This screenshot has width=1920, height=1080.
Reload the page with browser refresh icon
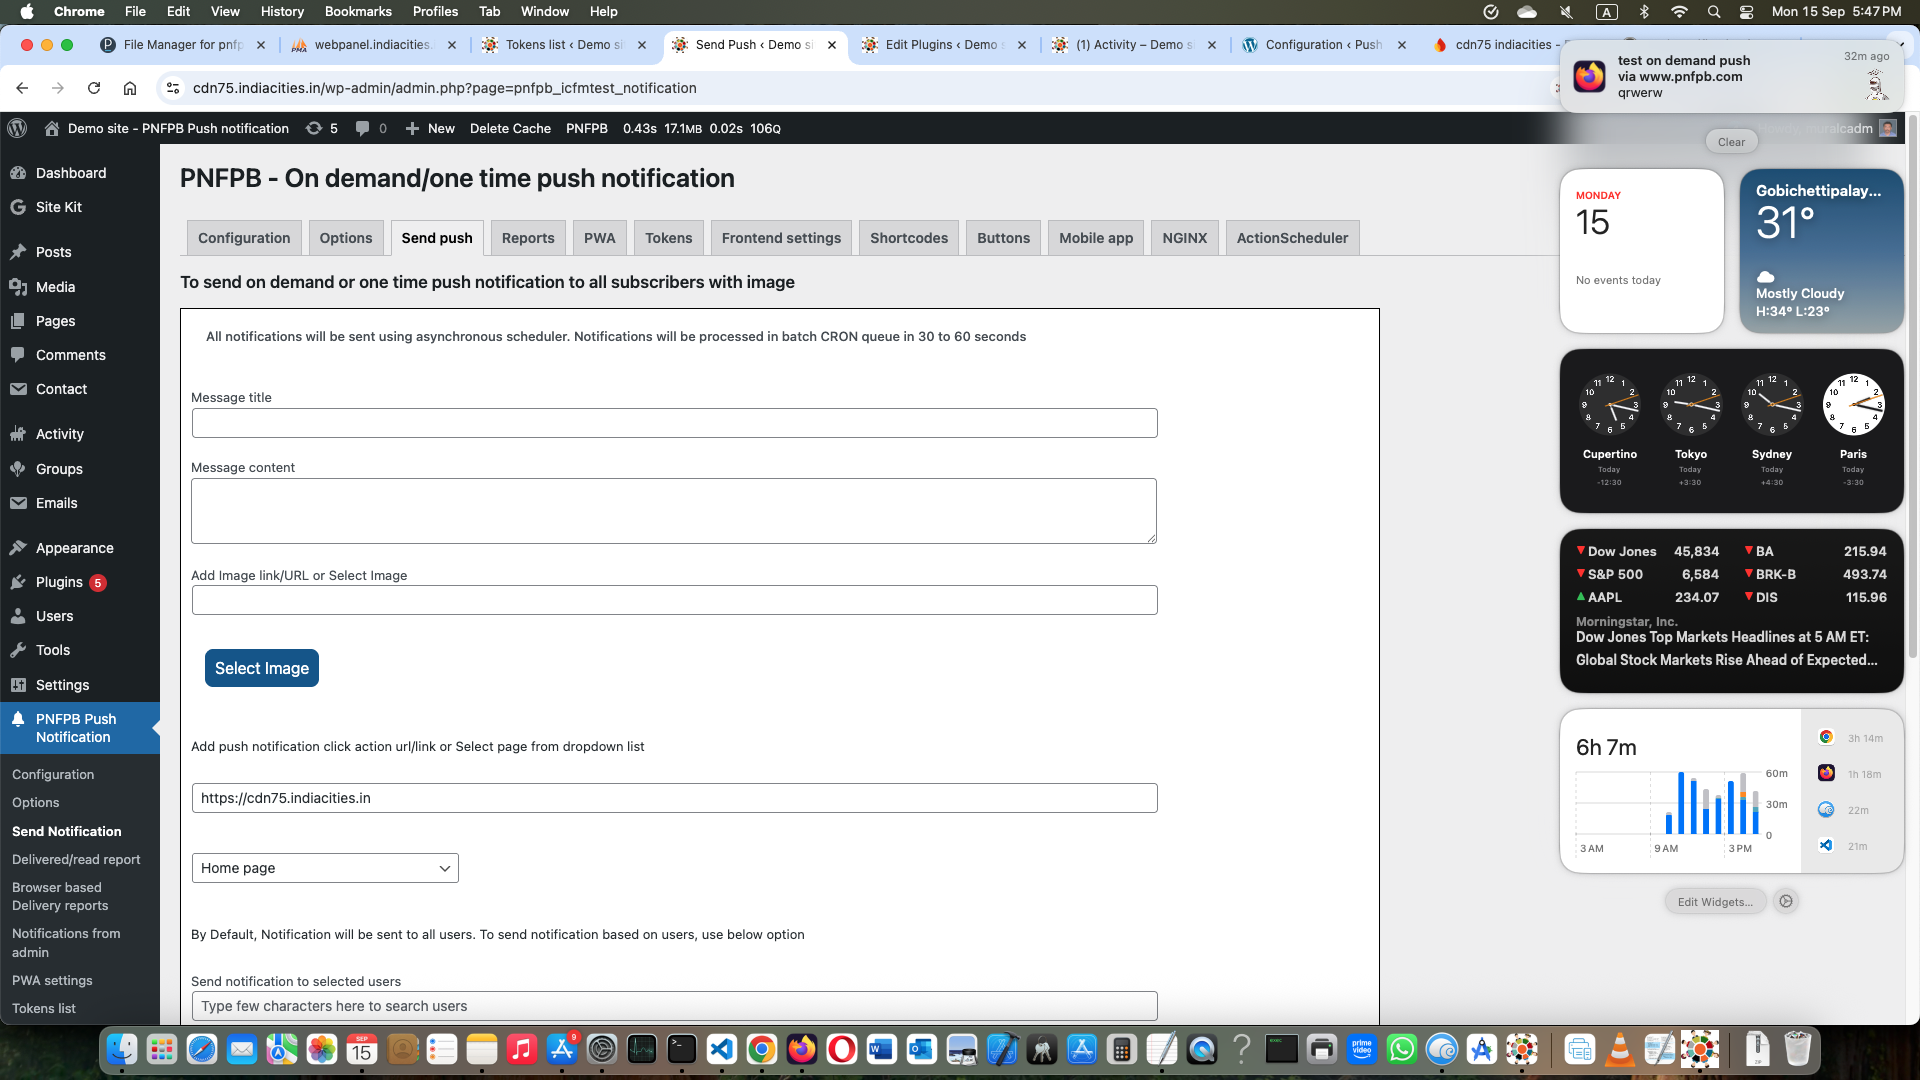click(94, 88)
